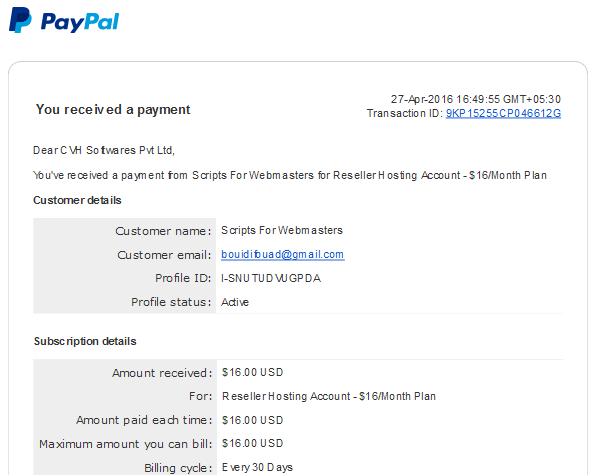Image resolution: width=603 pixels, height=475 pixels.
Task: Click the "For" value Reseller Hosting Account
Action: point(329,396)
